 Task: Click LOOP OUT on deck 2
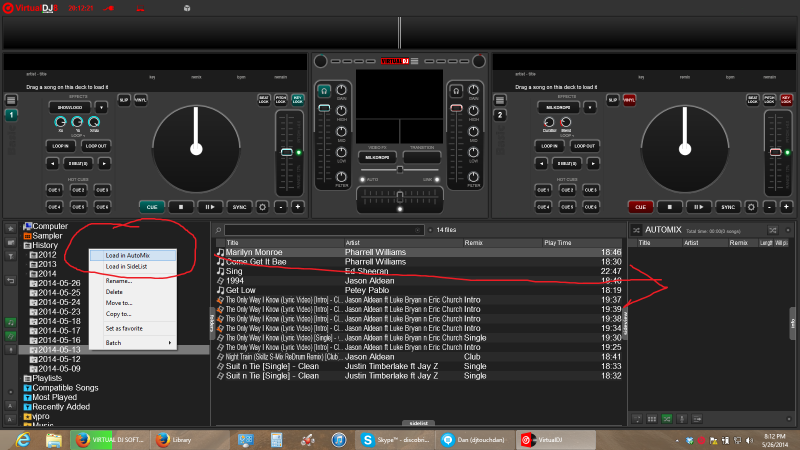[585, 146]
